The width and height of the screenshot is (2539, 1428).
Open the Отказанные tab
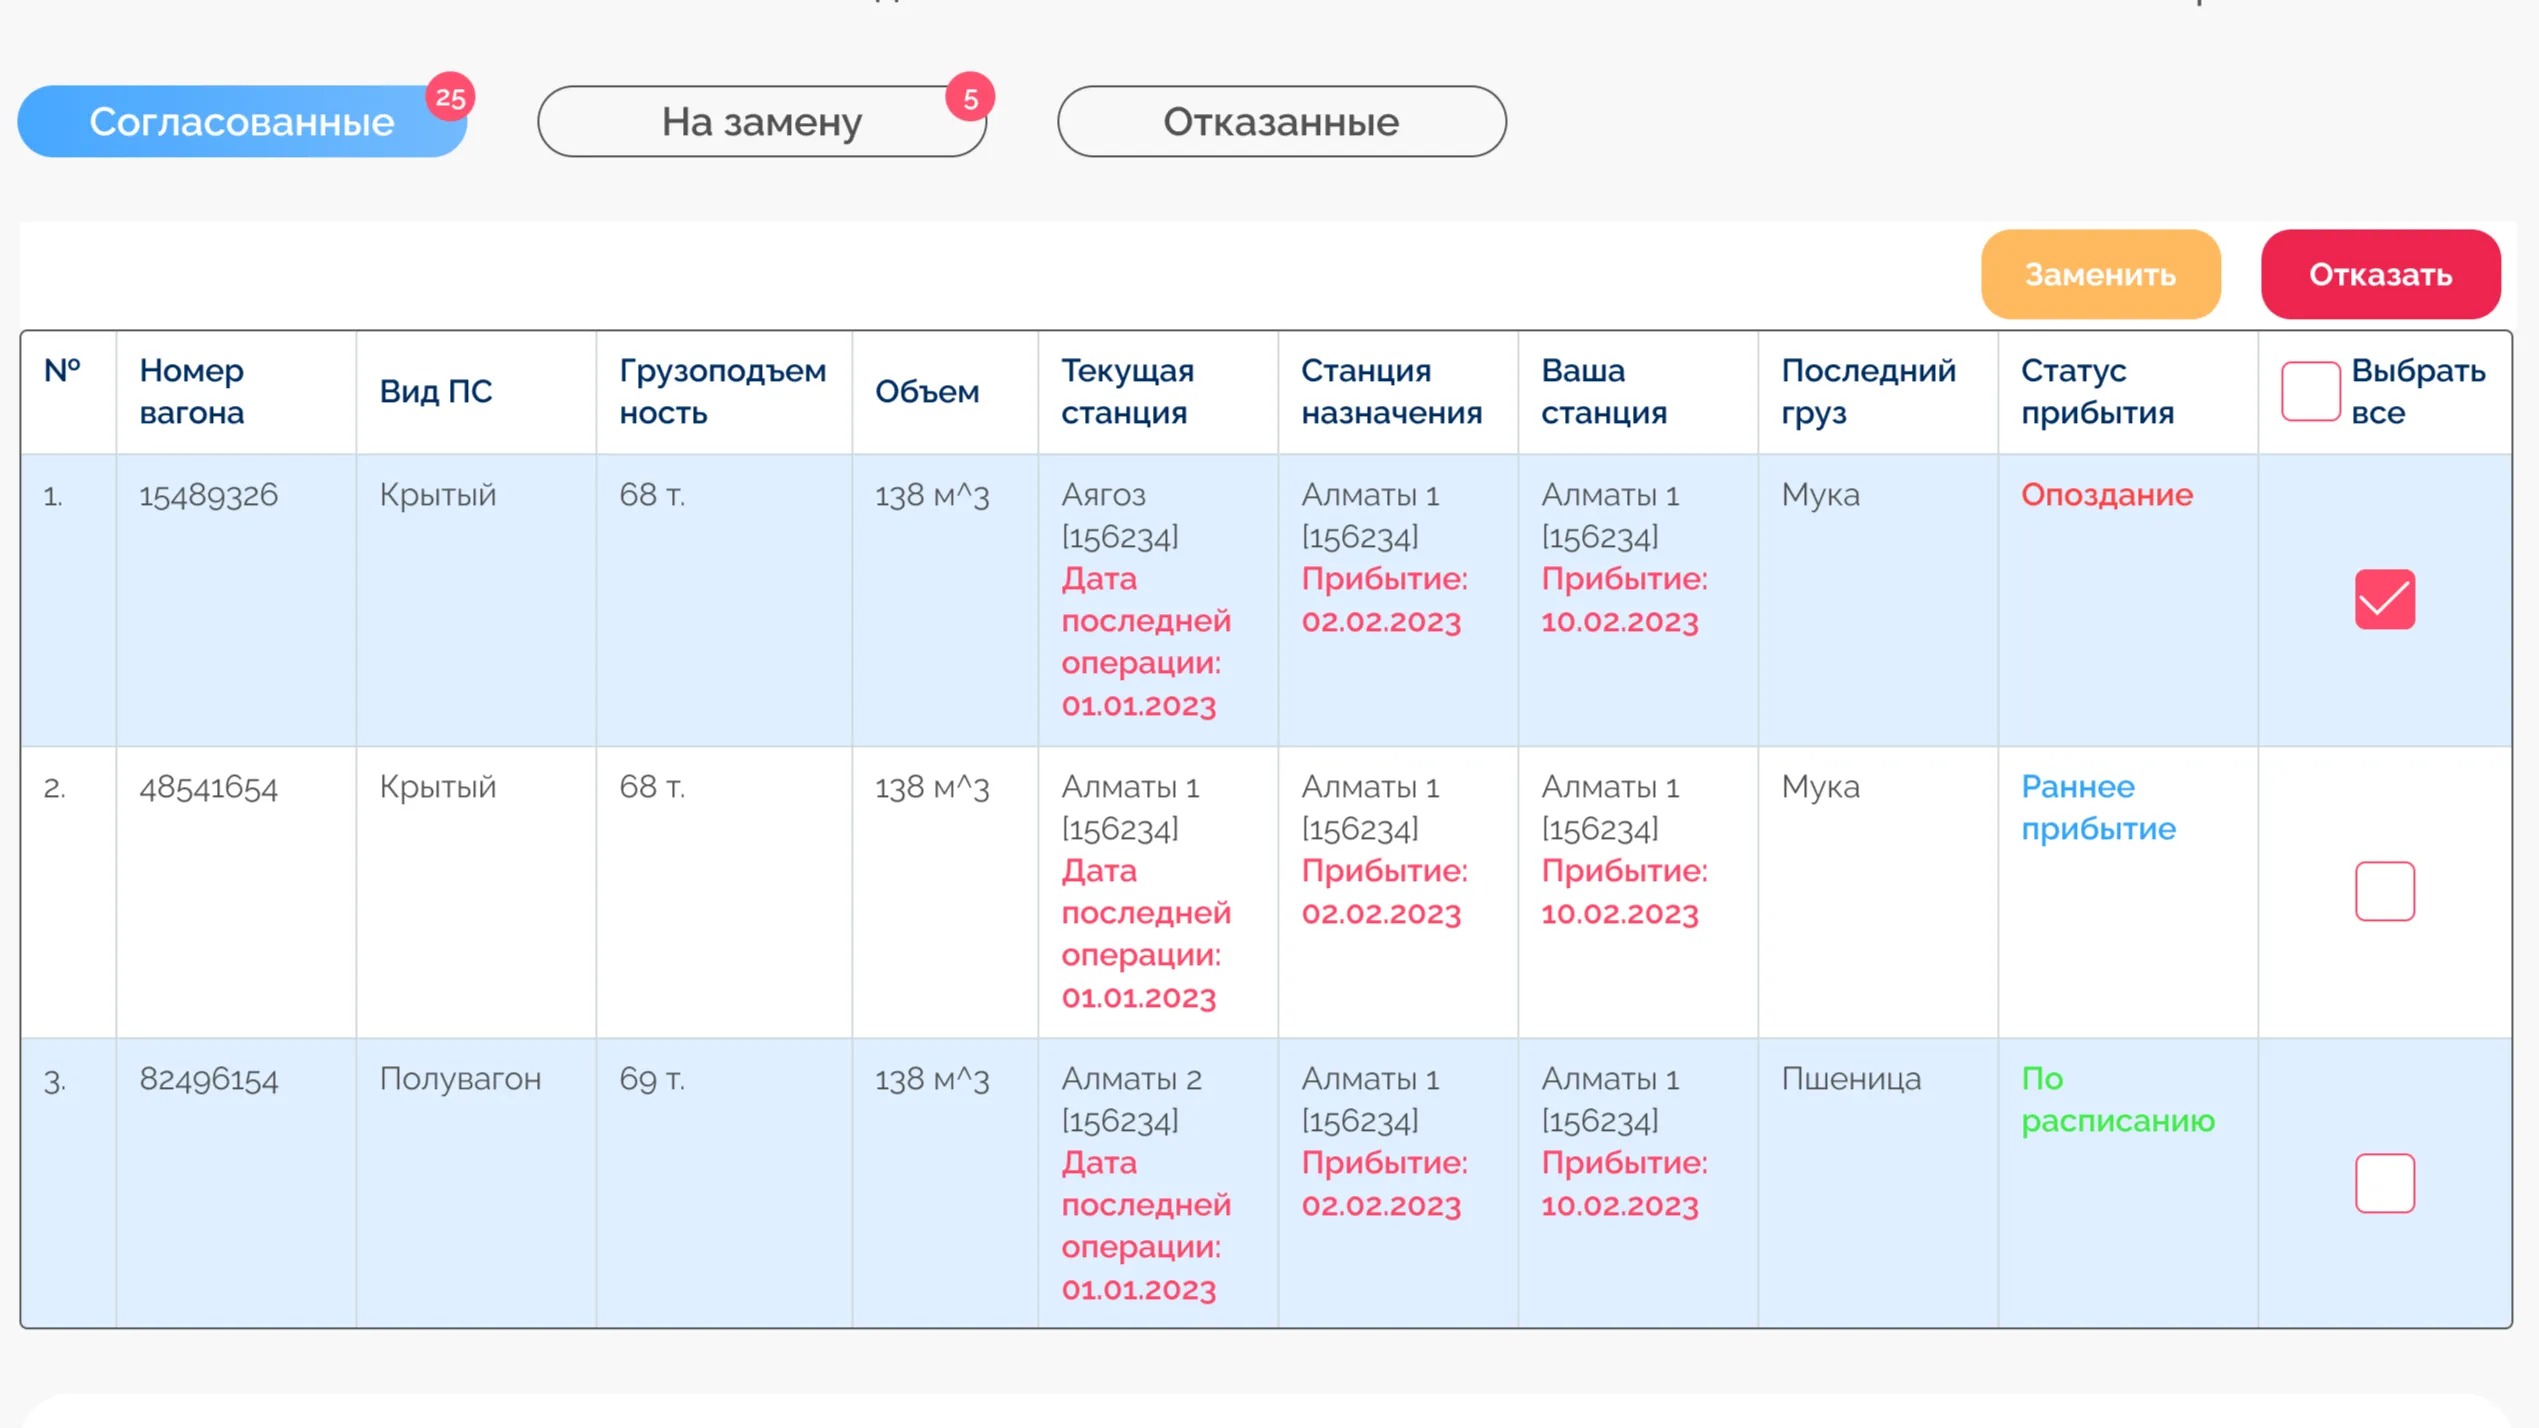pyautogui.click(x=1281, y=121)
